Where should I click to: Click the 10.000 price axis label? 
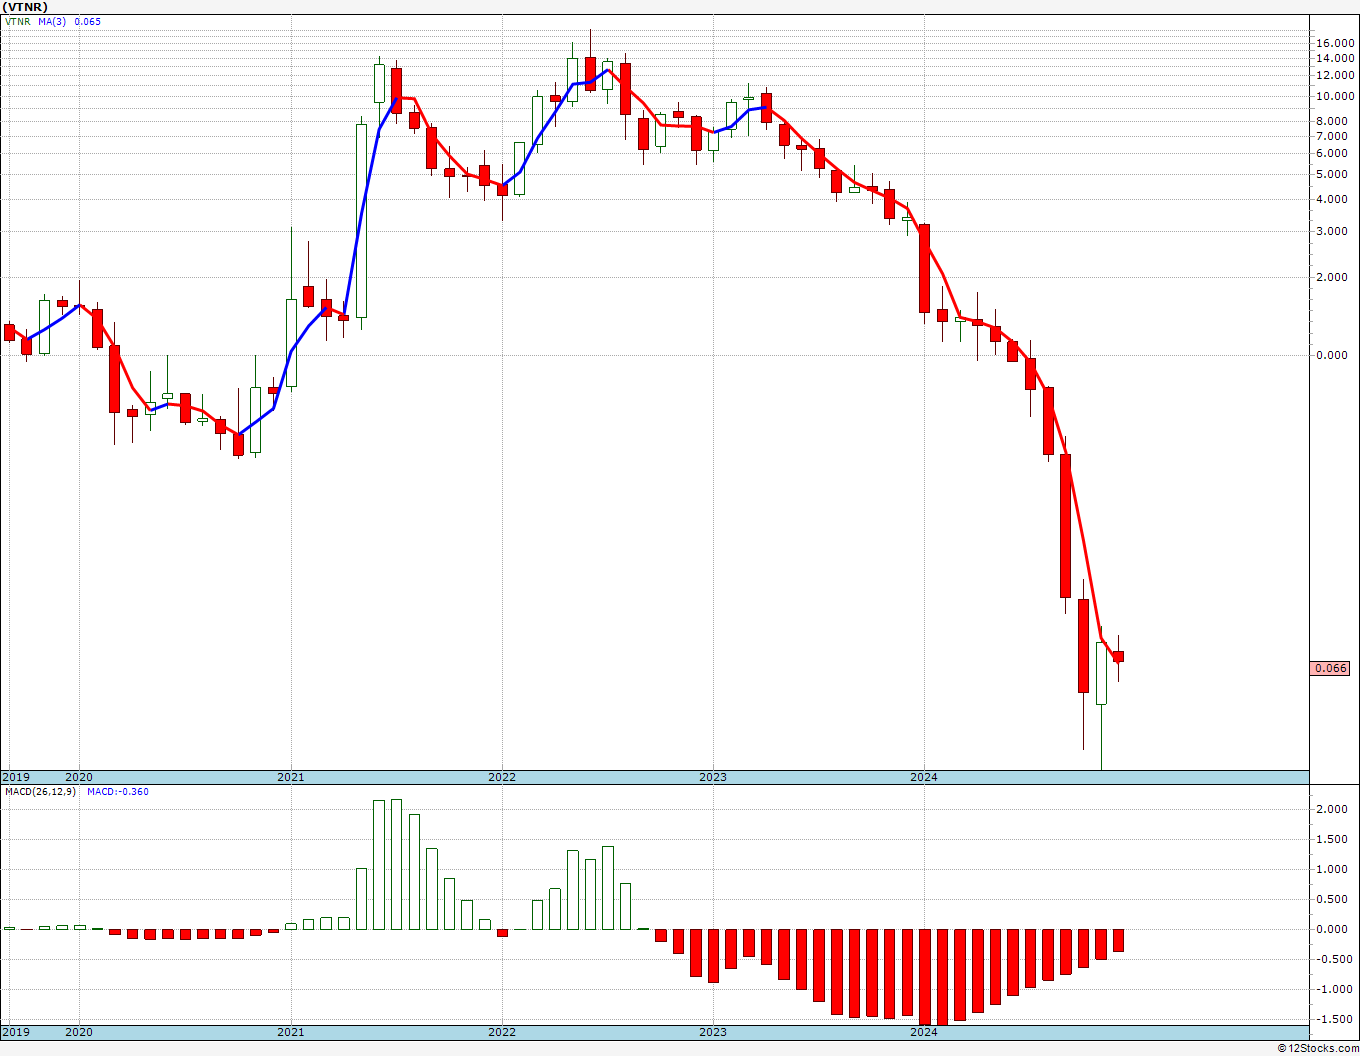pyautogui.click(x=1335, y=97)
